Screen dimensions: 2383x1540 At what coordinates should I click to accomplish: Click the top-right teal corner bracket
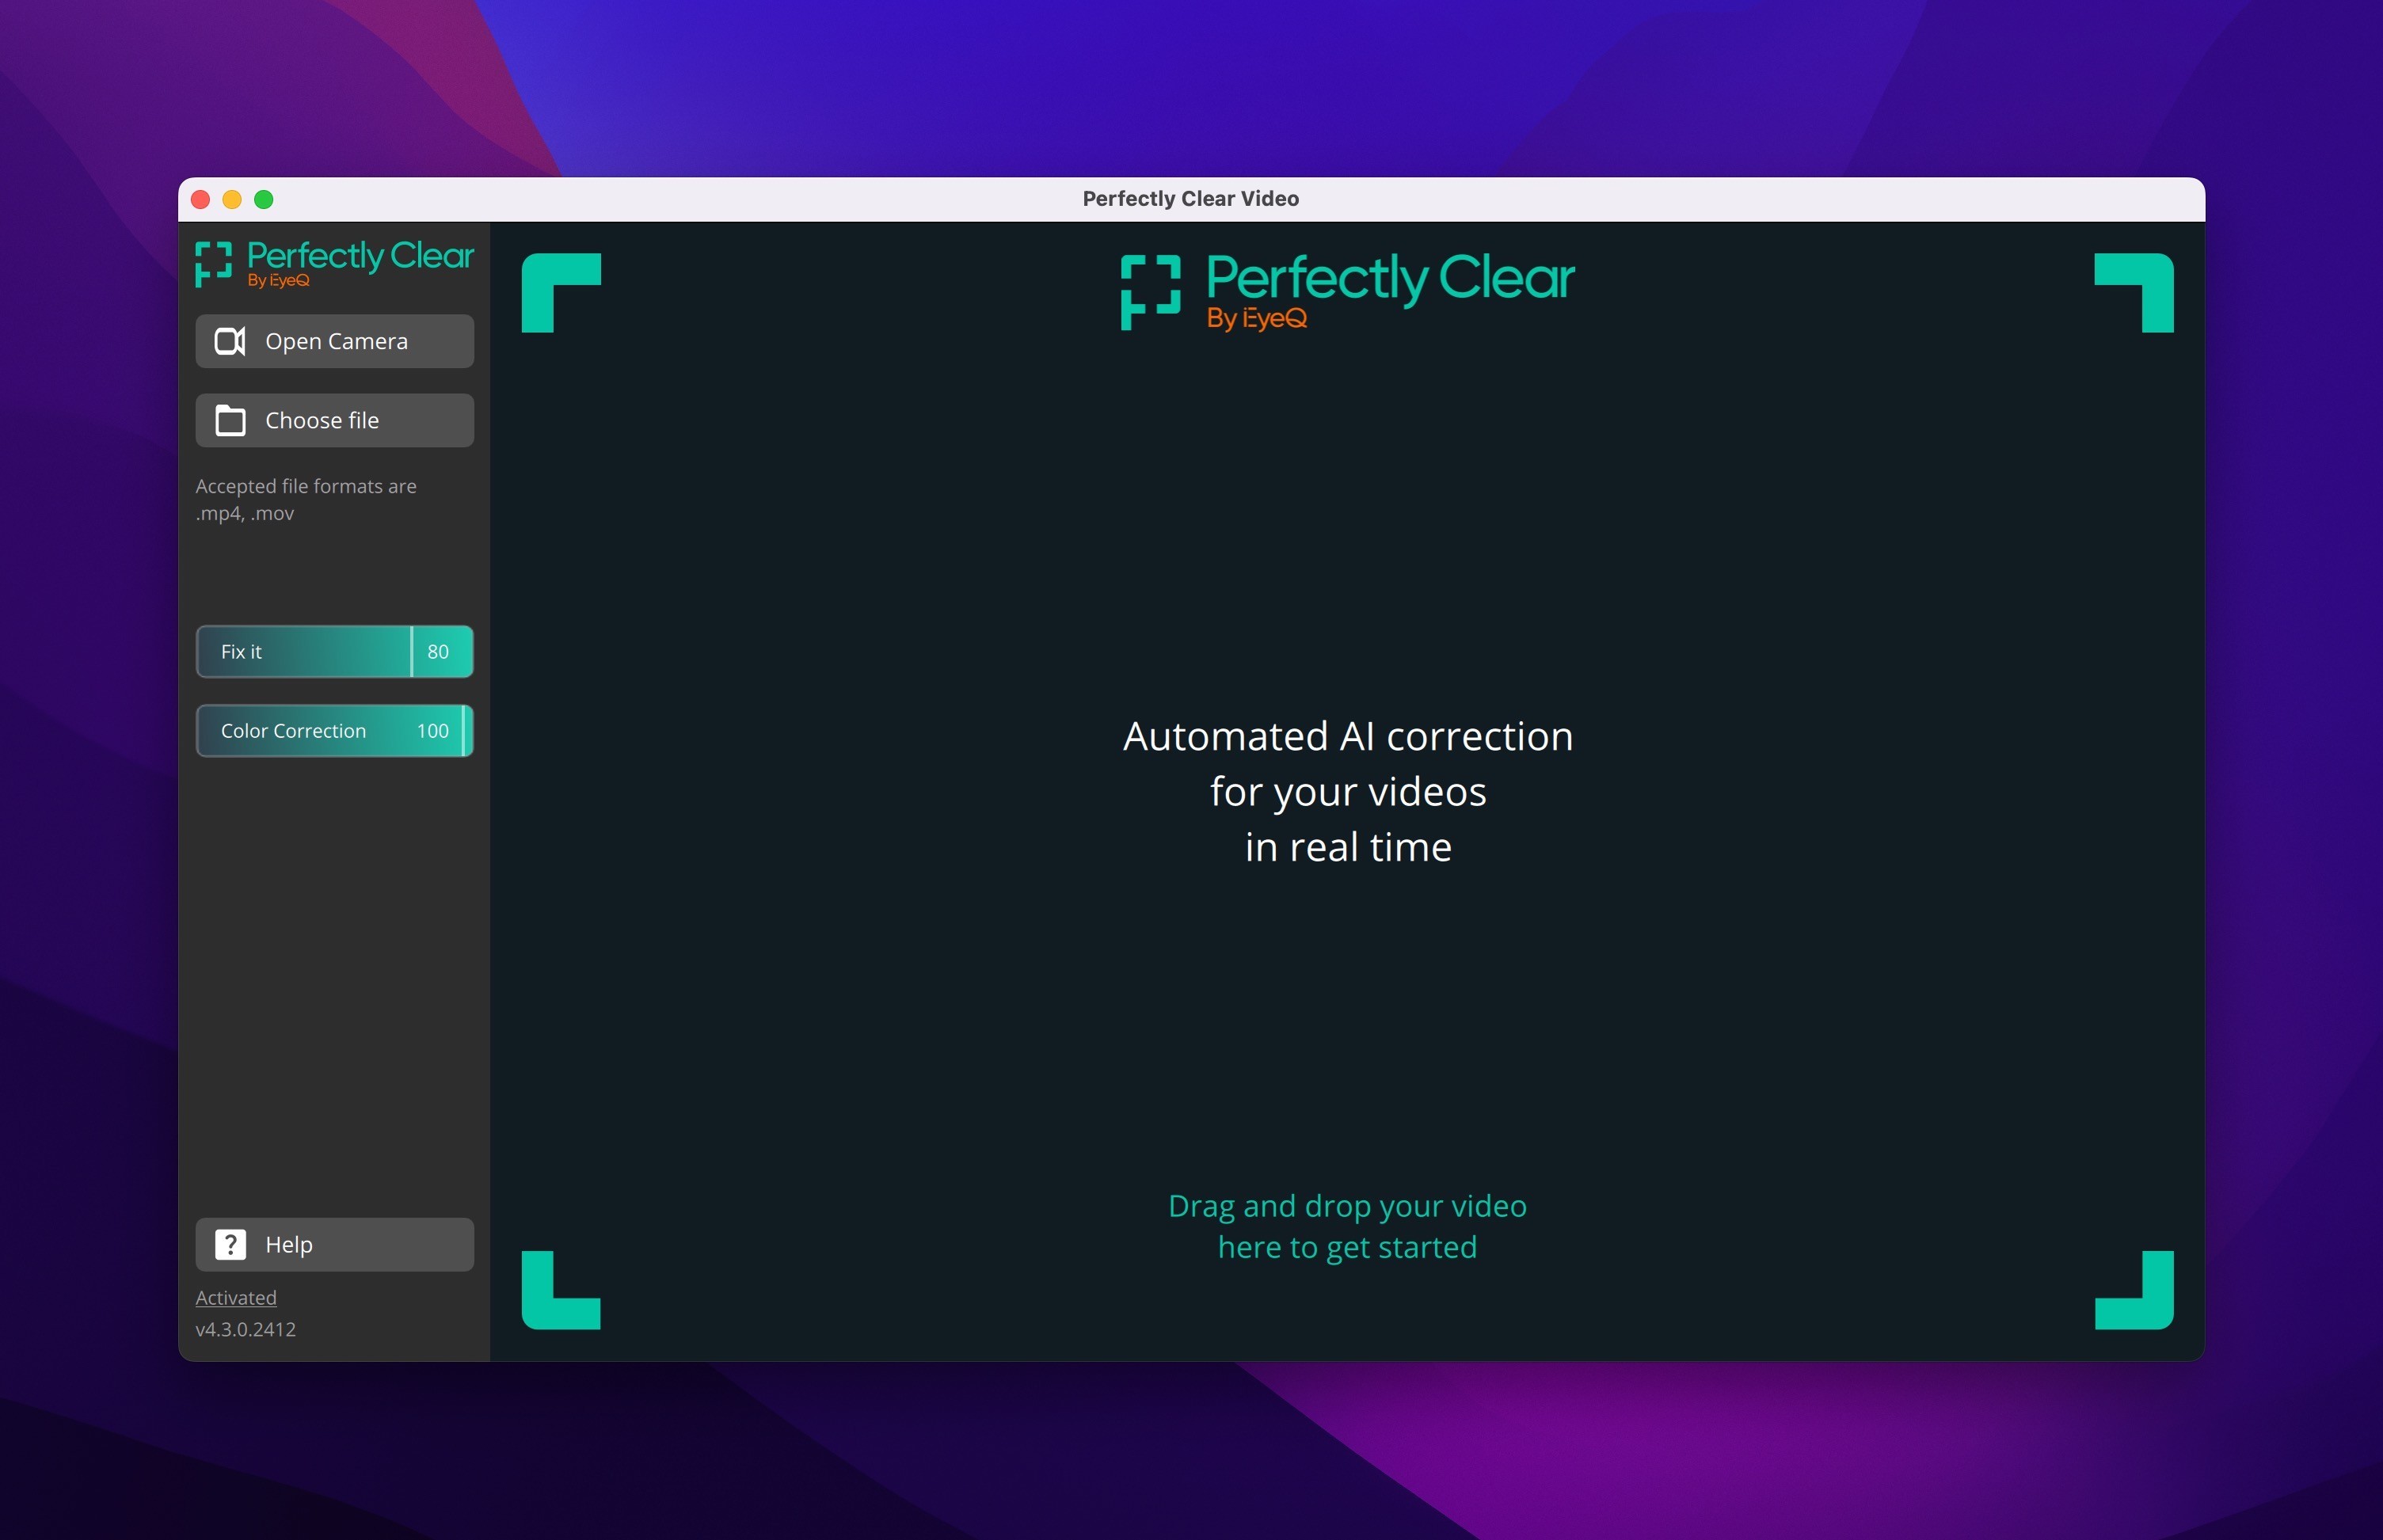[x=2133, y=292]
